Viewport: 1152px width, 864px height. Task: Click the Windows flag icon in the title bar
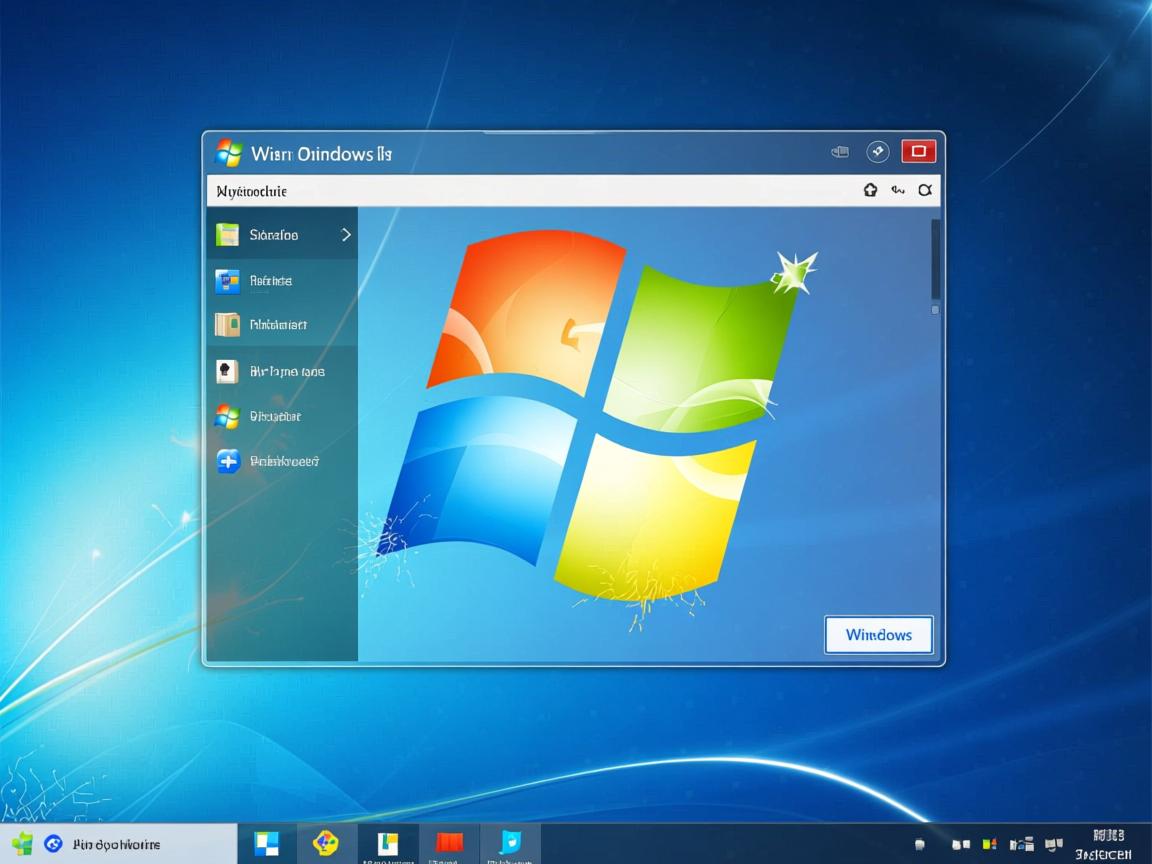[228, 153]
